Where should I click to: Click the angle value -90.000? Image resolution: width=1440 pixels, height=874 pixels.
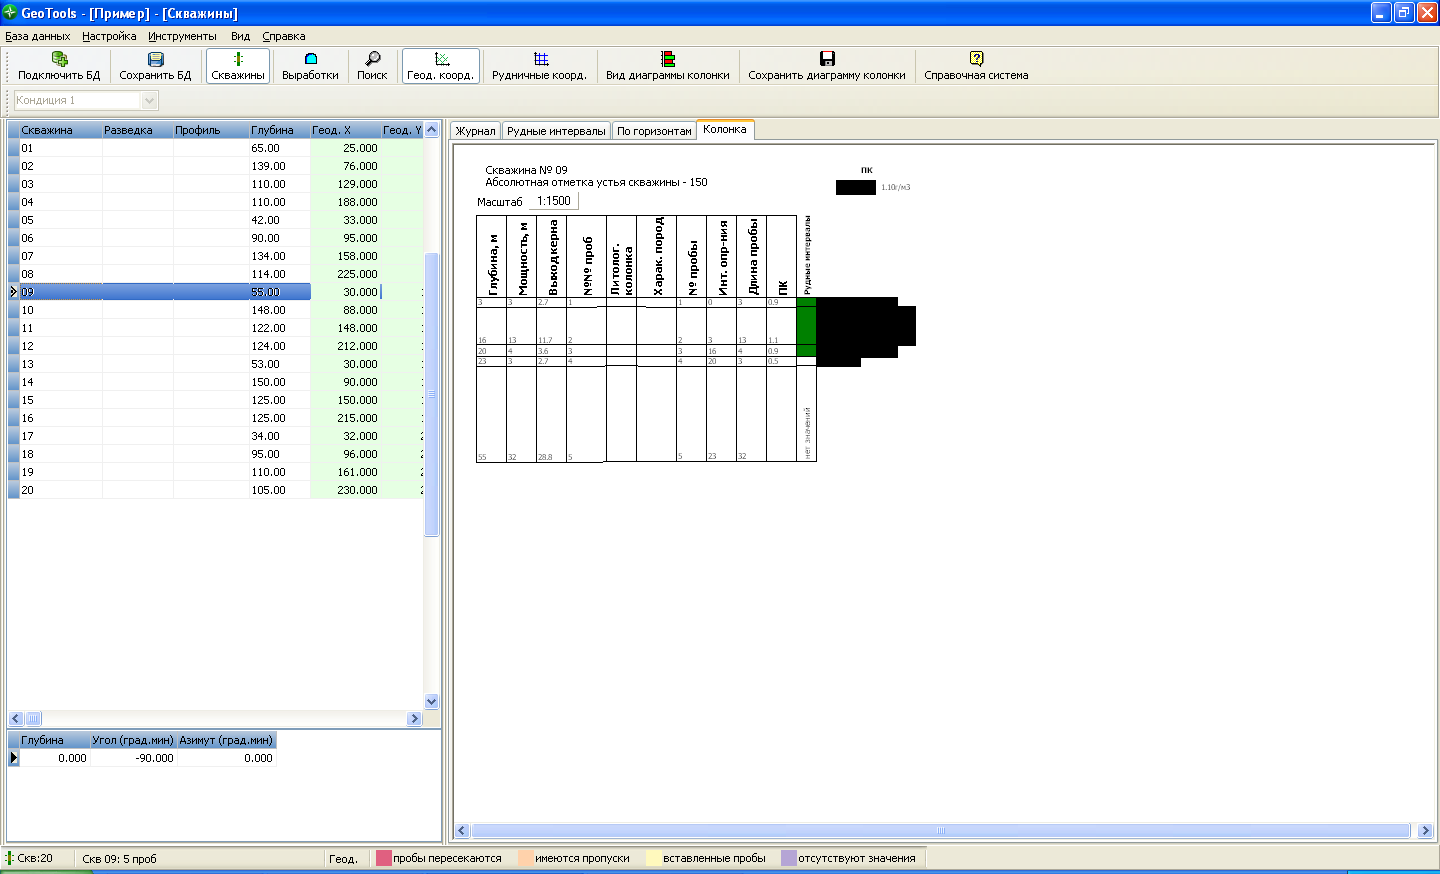(133, 758)
